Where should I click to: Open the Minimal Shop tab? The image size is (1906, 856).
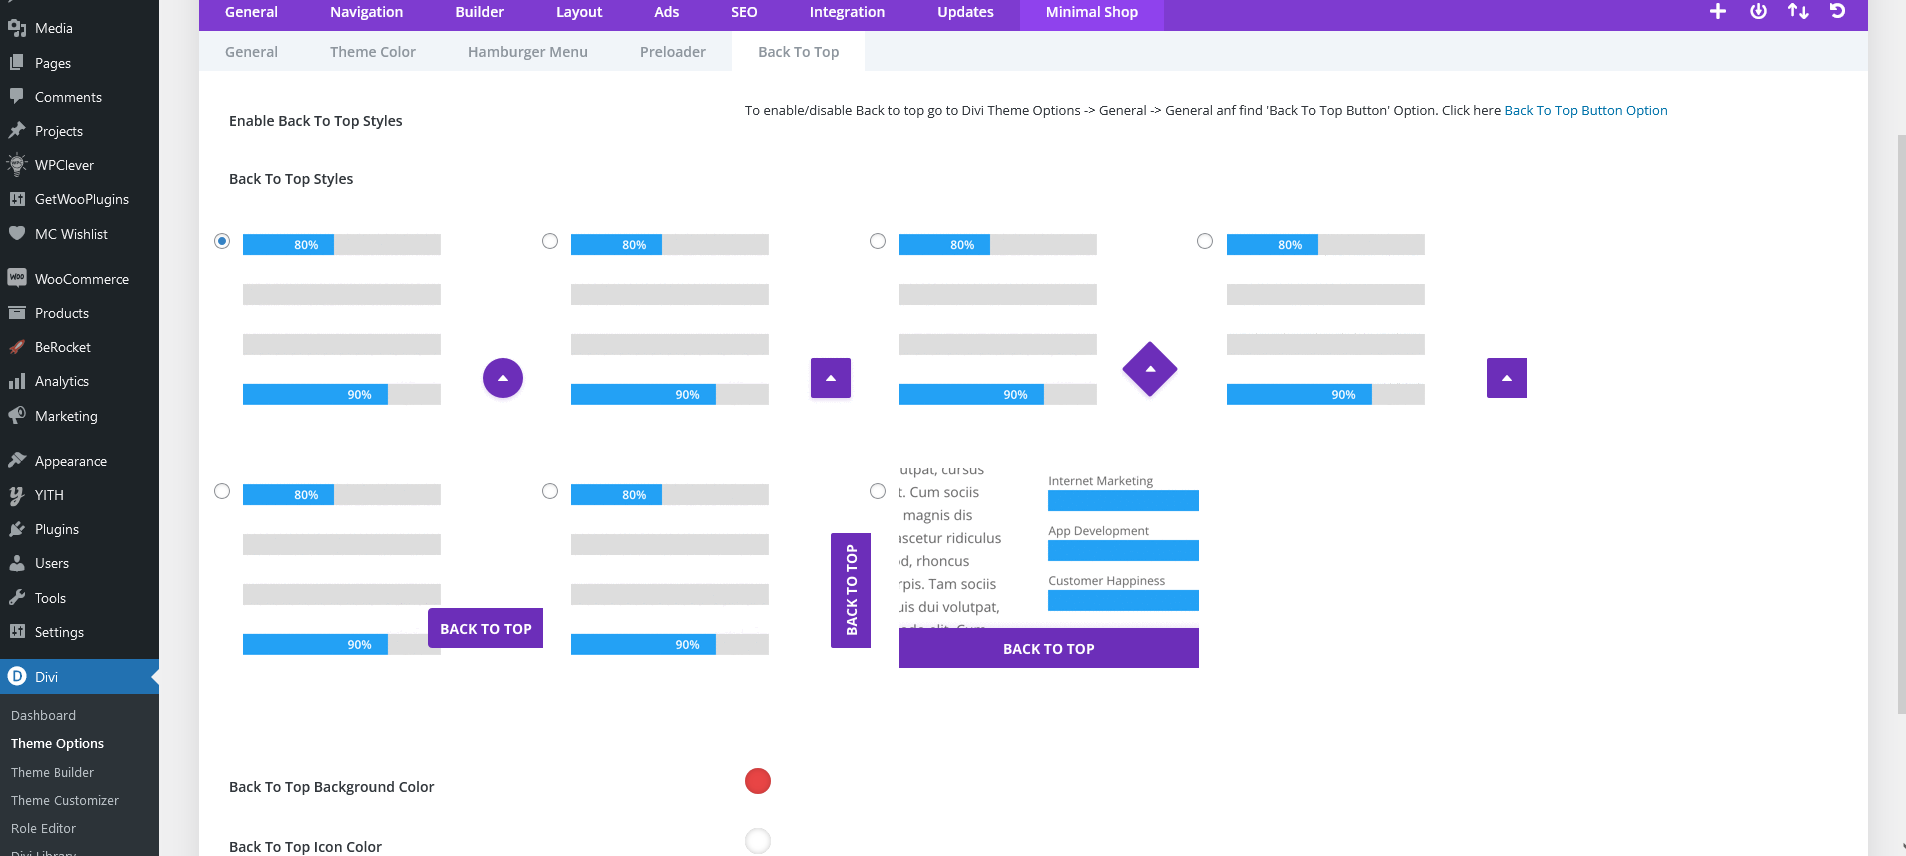pyautogui.click(x=1092, y=12)
